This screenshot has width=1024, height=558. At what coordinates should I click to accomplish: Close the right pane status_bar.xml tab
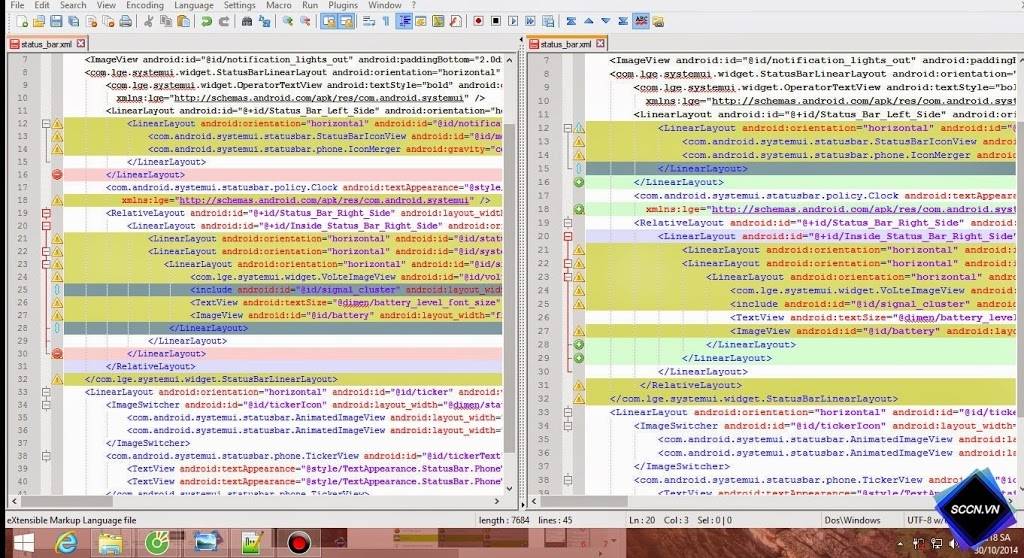tap(600, 44)
